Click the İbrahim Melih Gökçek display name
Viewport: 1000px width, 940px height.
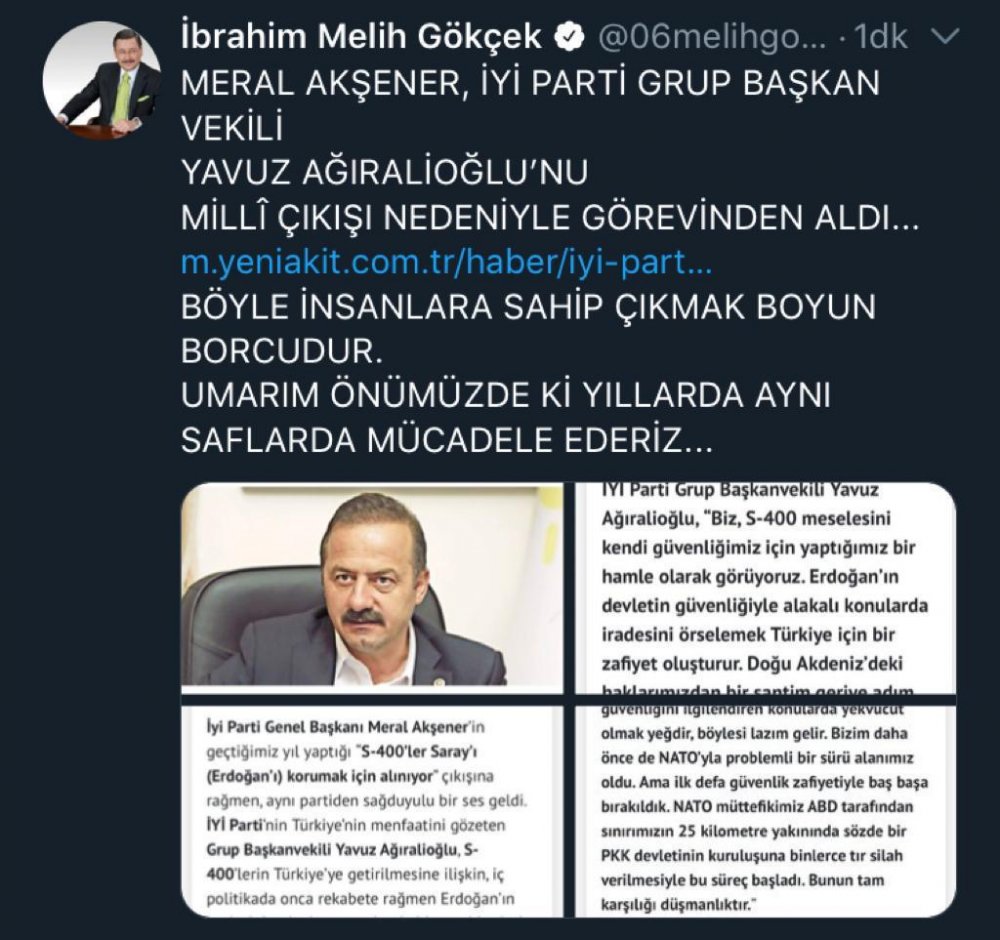(362, 36)
